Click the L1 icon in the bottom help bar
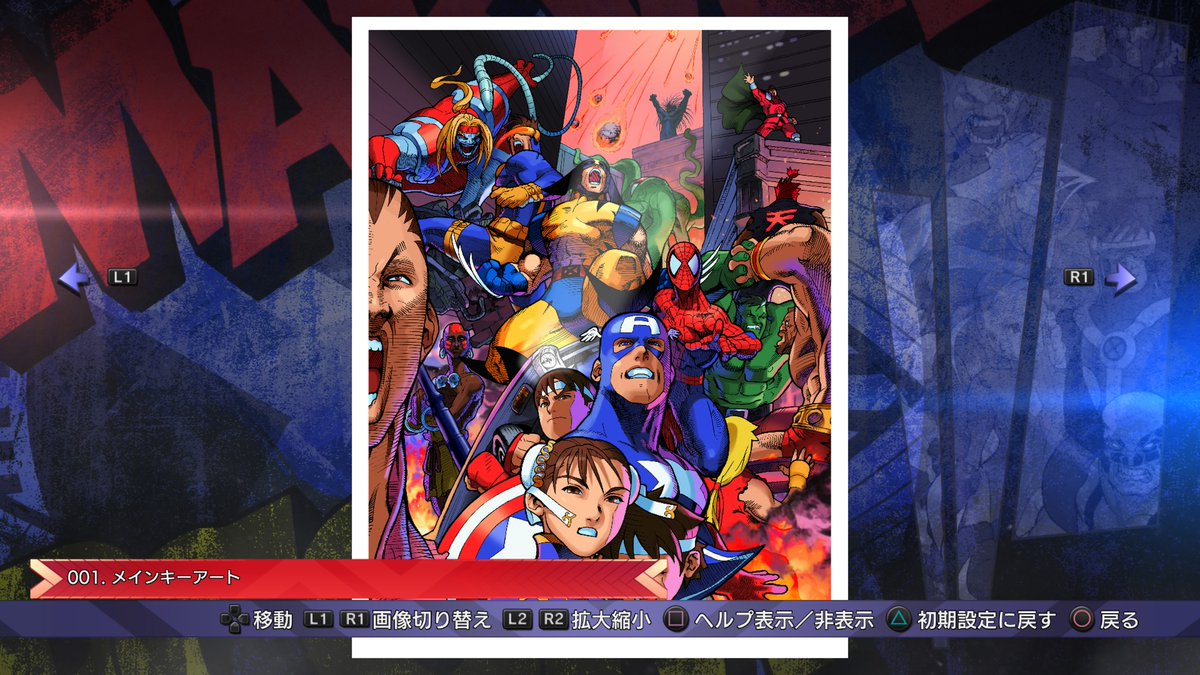This screenshot has width=1200, height=675. [x=318, y=620]
